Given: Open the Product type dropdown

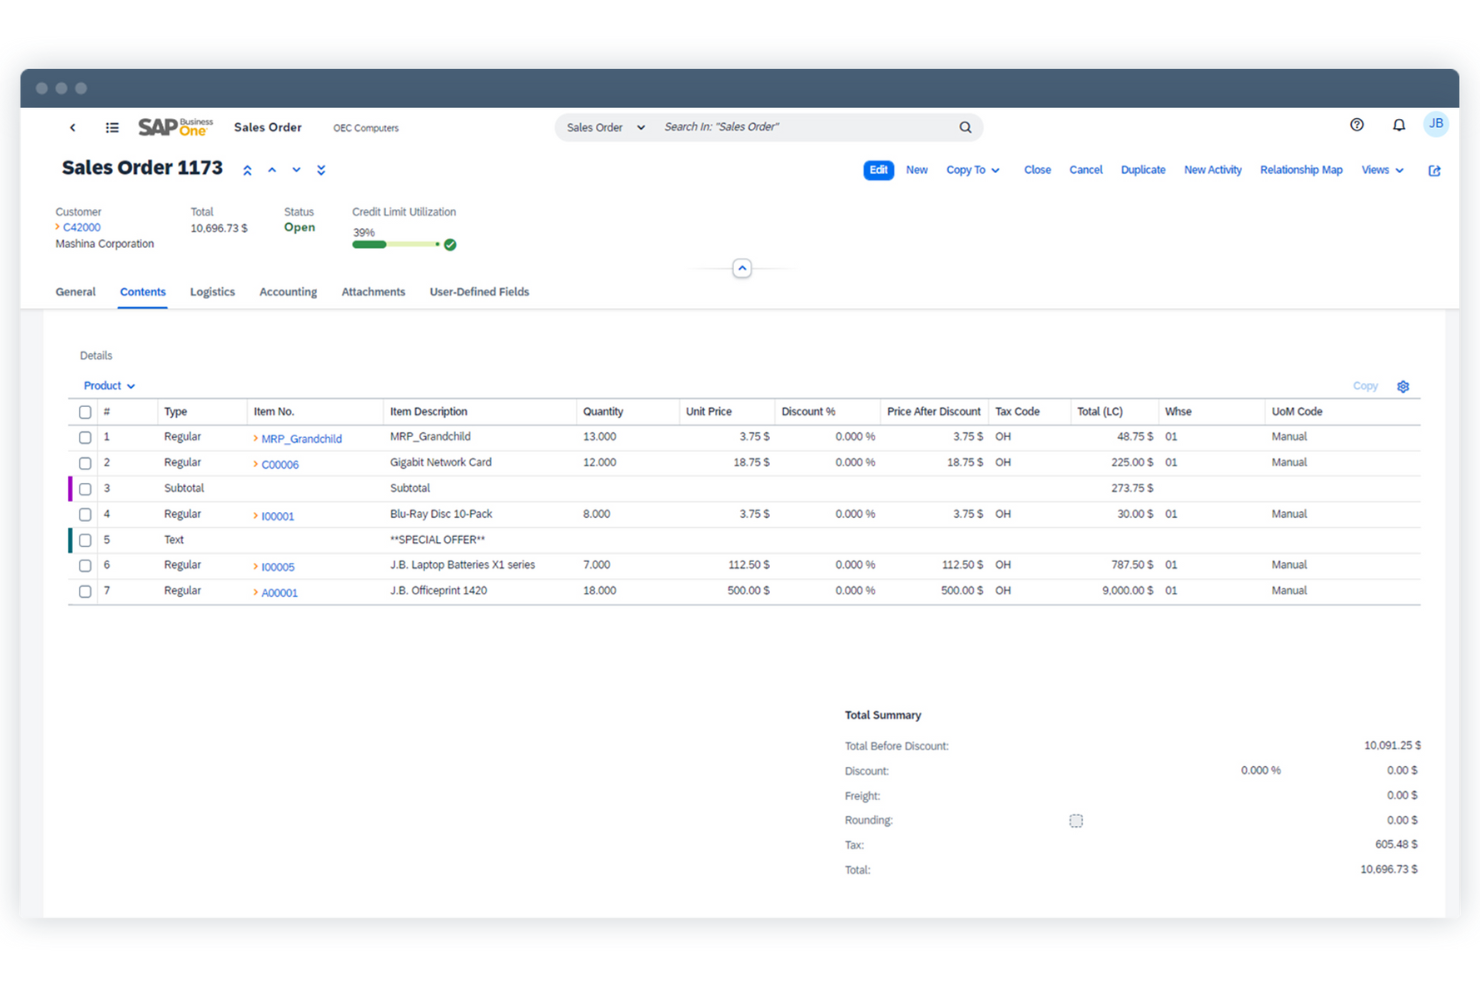Looking at the screenshot, I should (x=109, y=386).
